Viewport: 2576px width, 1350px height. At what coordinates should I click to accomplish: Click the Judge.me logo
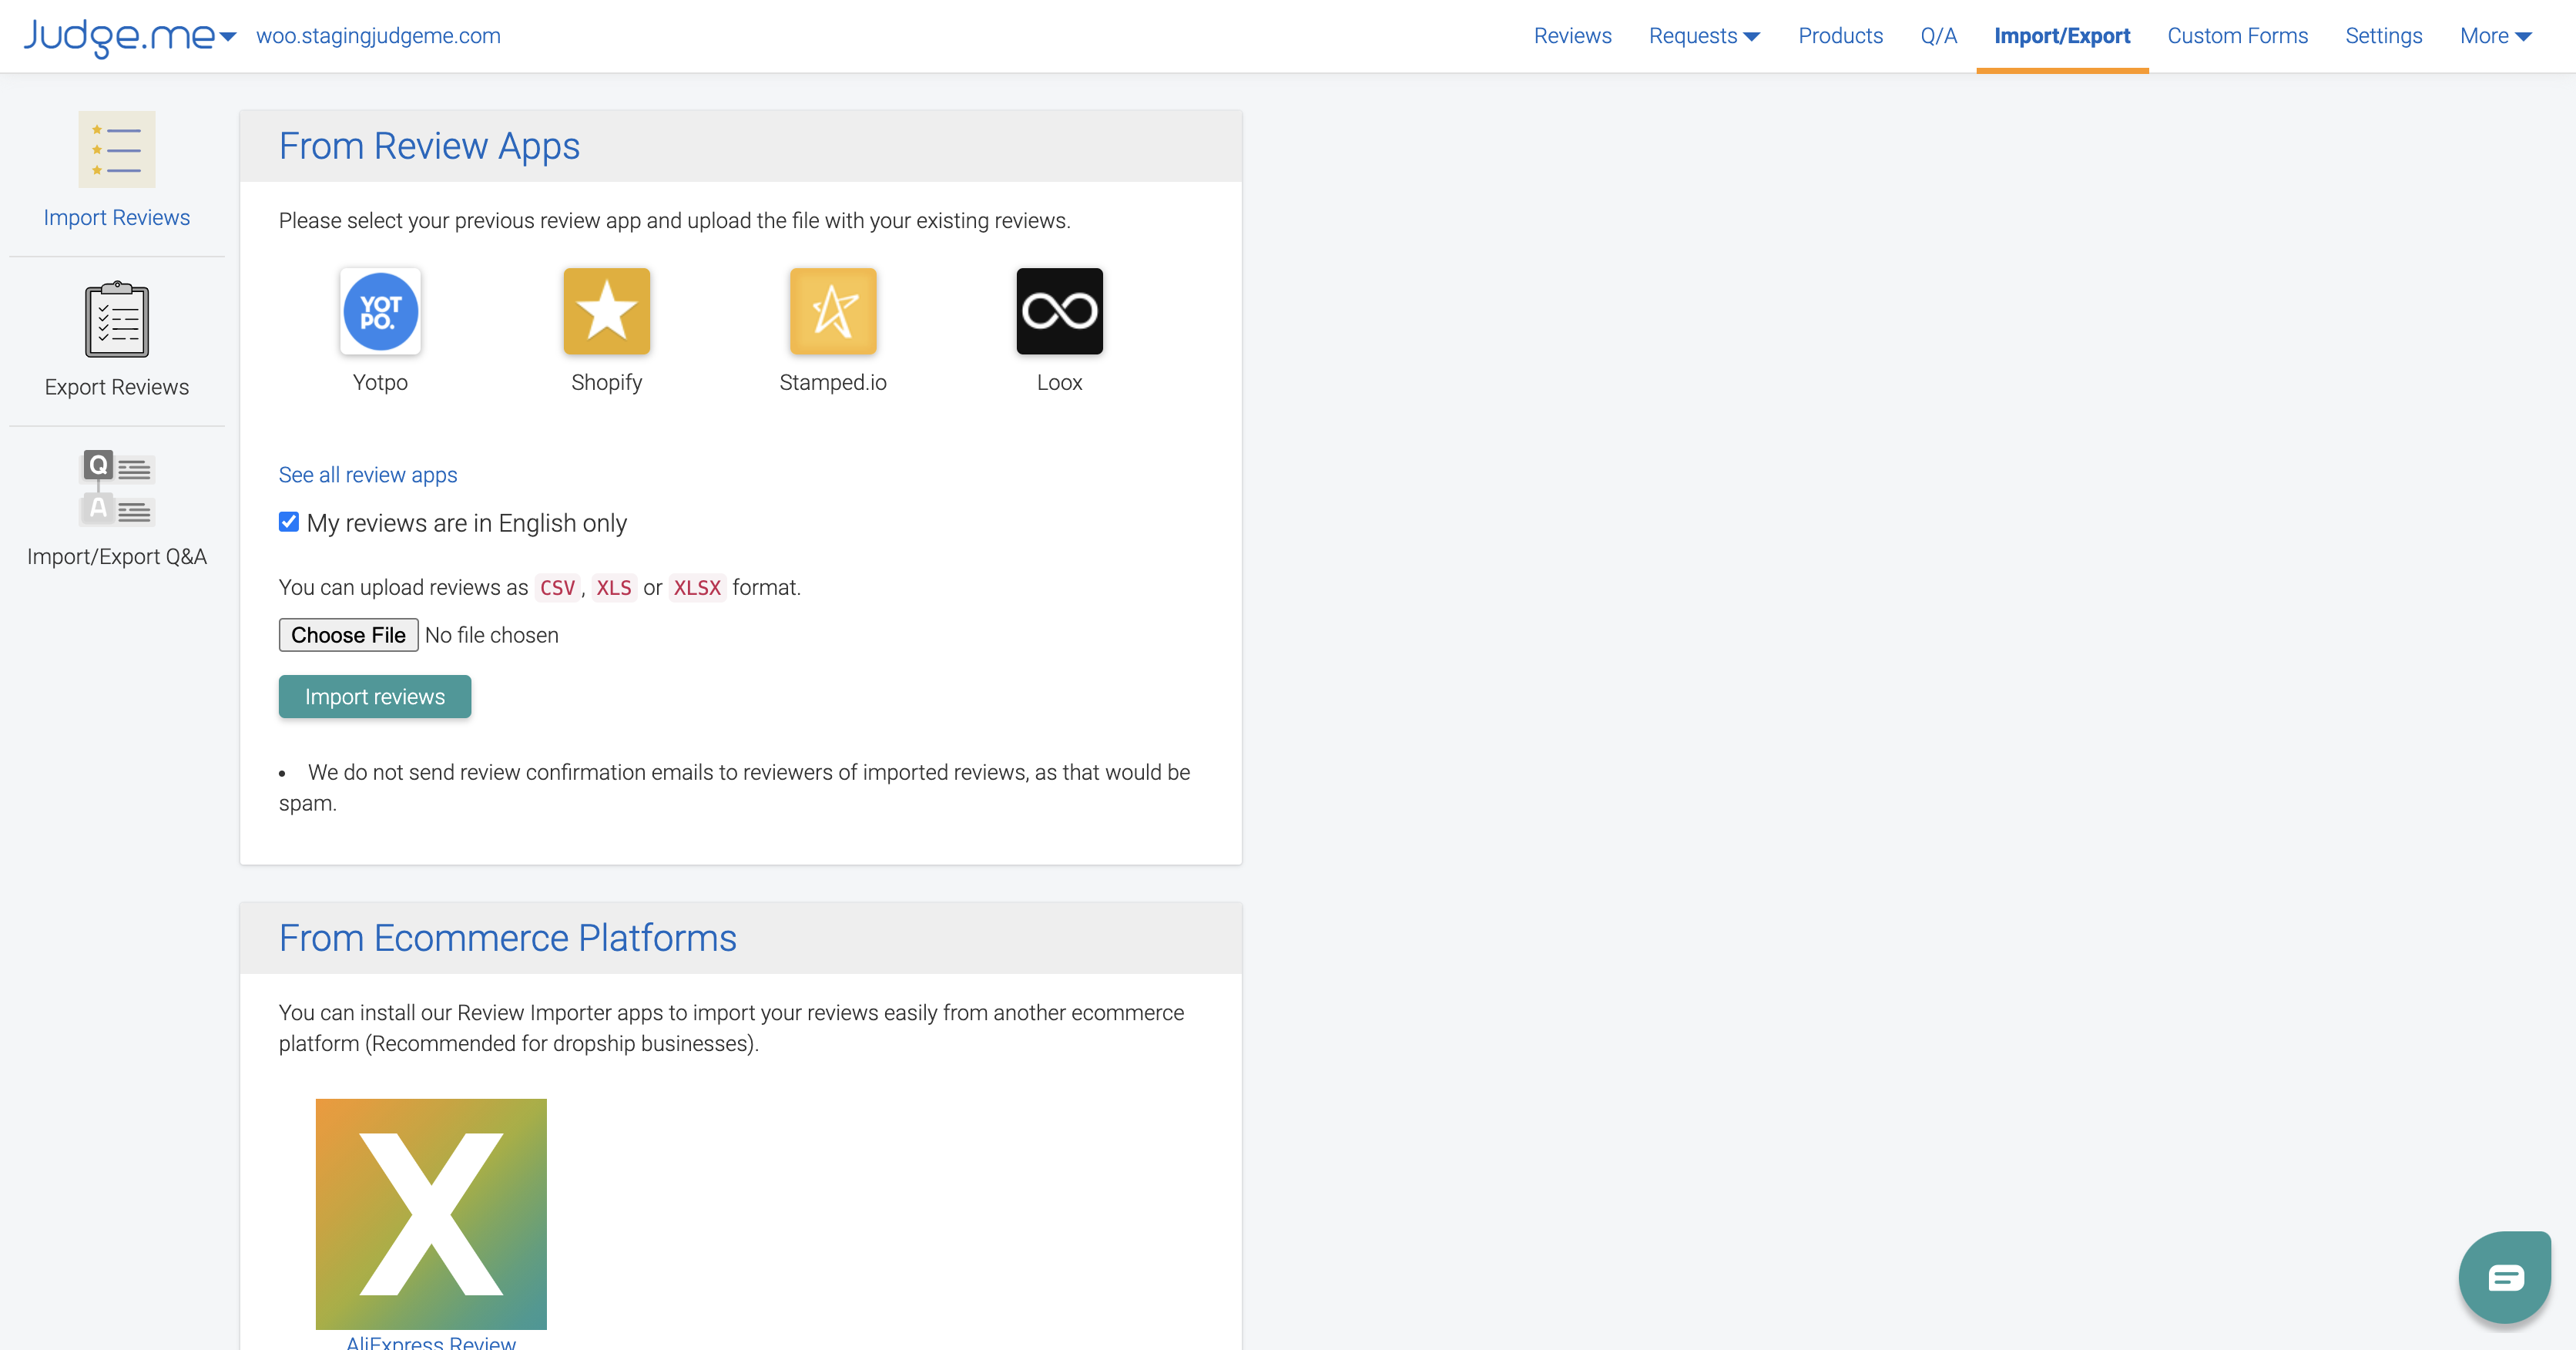pyautogui.click(x=119, y=36)
